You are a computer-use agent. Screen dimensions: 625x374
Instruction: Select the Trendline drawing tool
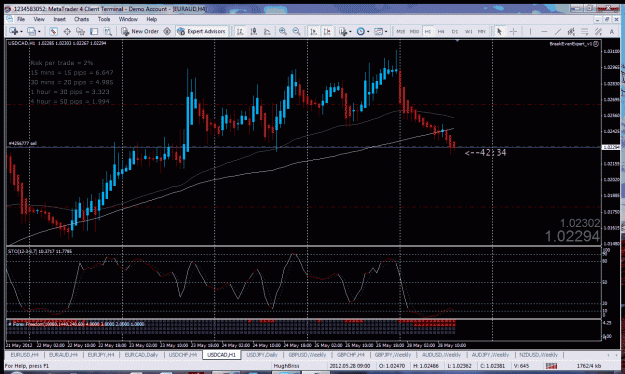click(558, 31)
